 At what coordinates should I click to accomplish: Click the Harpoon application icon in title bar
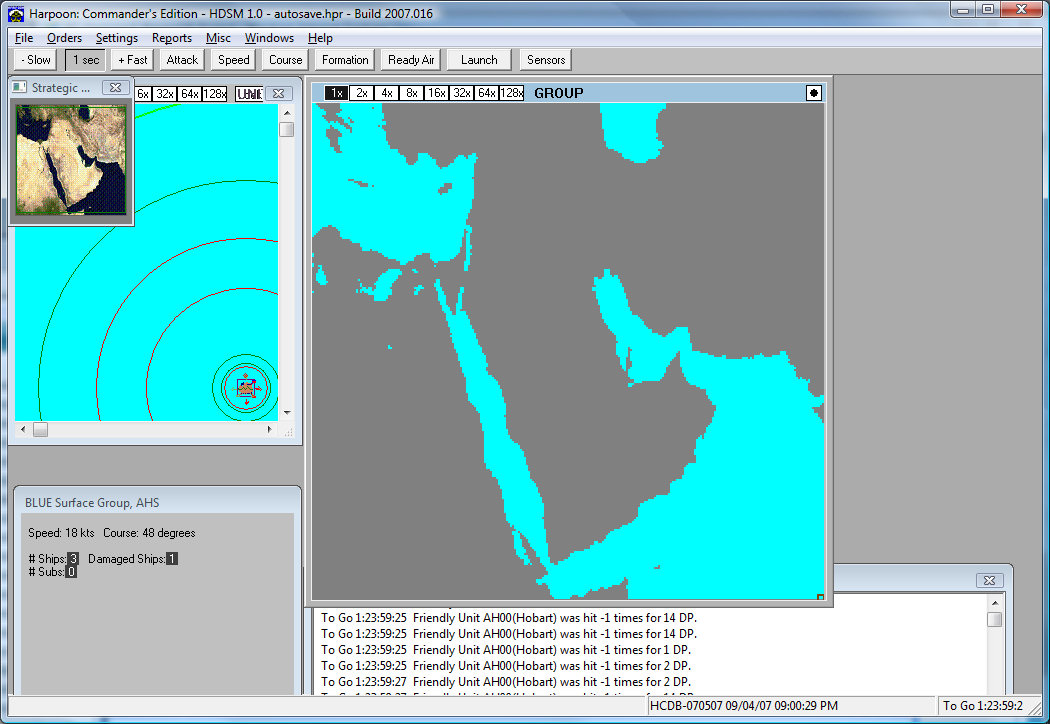coord(15,12)
